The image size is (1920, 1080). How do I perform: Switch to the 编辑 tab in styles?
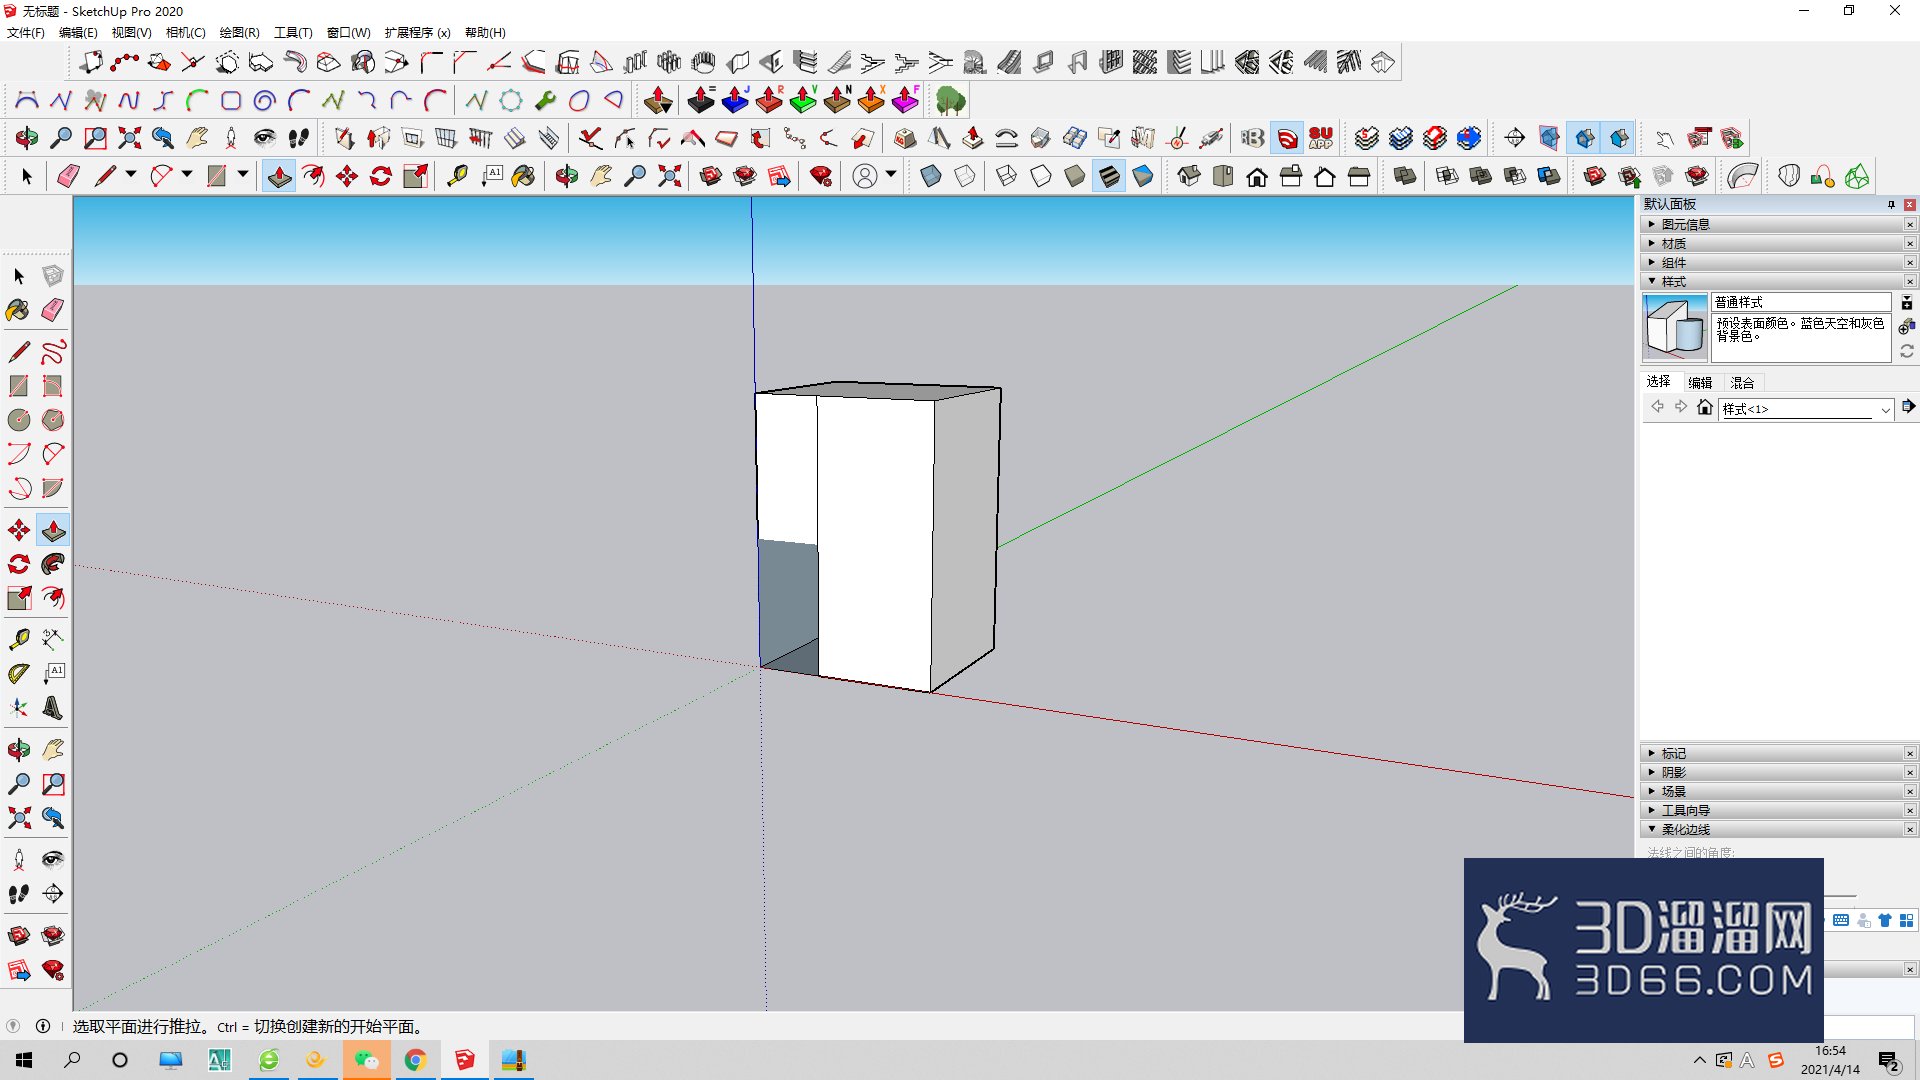1700,382
